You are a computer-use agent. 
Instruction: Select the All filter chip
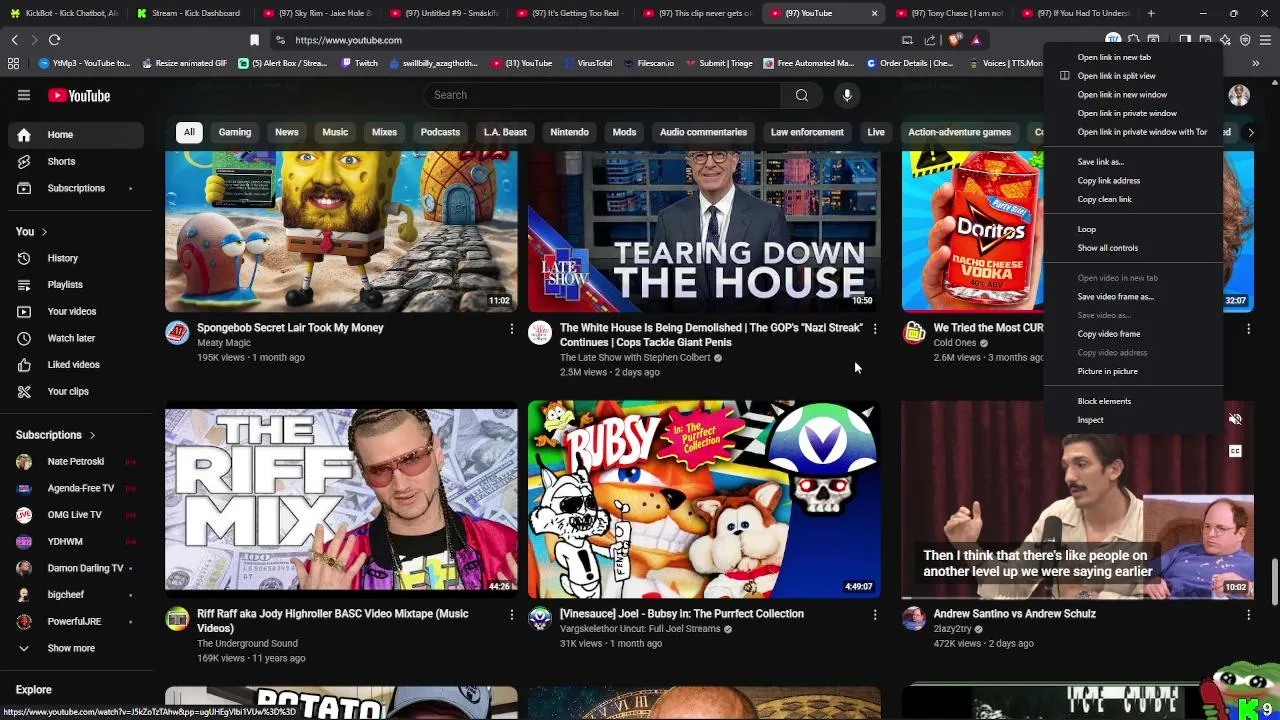(189, 132)
